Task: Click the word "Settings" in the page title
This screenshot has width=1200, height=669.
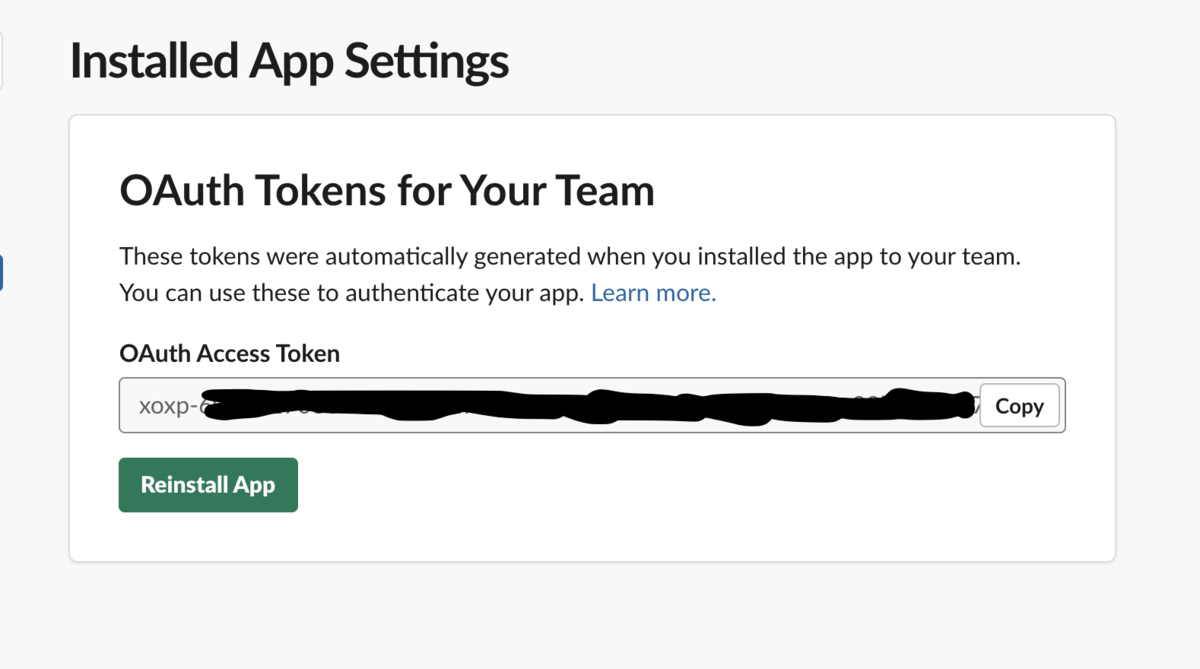Action: (426, 62)
